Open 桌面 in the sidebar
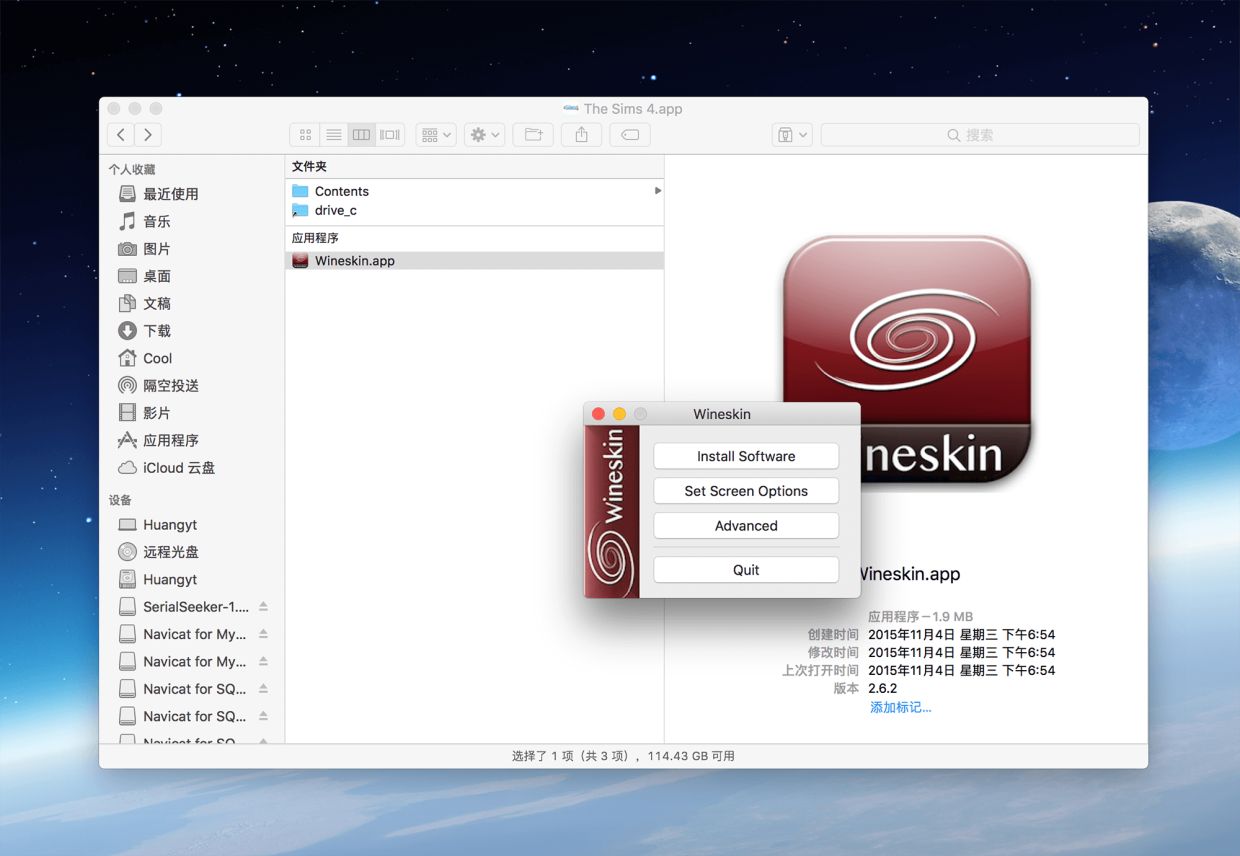This screenshot has height=856, width=1240. [x=157, y=276]
